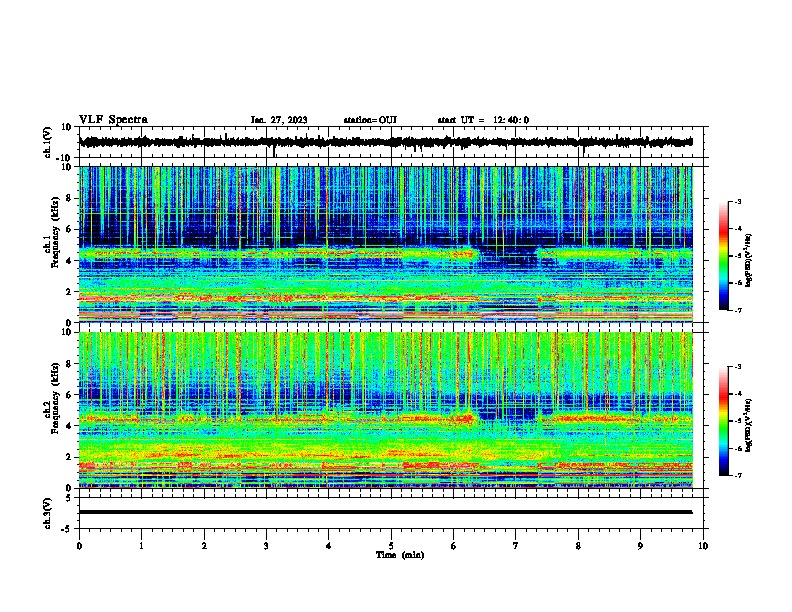The height and width of the screenshot is (612, 792).
Task: Click the "-3" label on ch.1 color bar
Action: [x=738, y=201]
